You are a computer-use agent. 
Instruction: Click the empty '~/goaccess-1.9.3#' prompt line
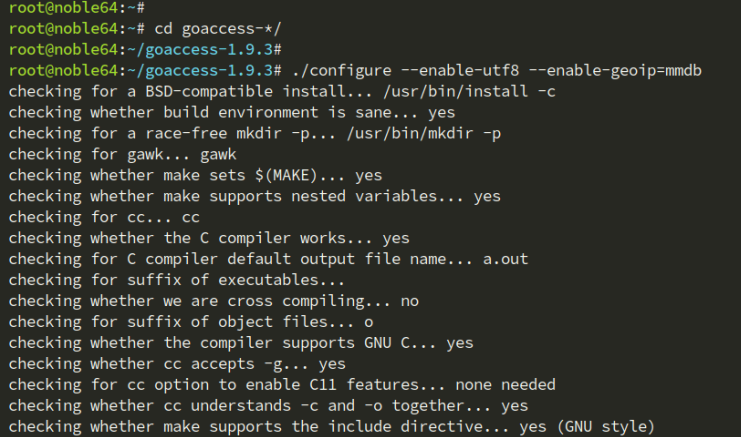click(146, 49)
